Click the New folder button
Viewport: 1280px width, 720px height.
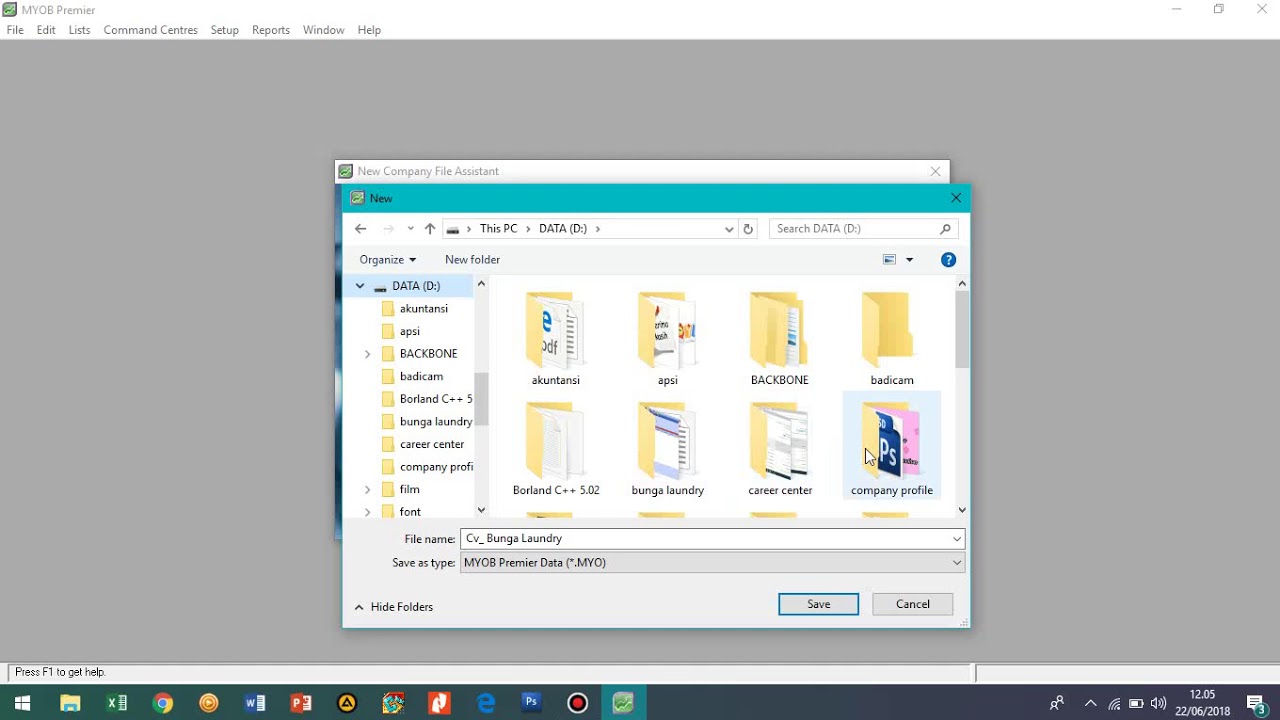pyautogui.click(x=472, y=260)
